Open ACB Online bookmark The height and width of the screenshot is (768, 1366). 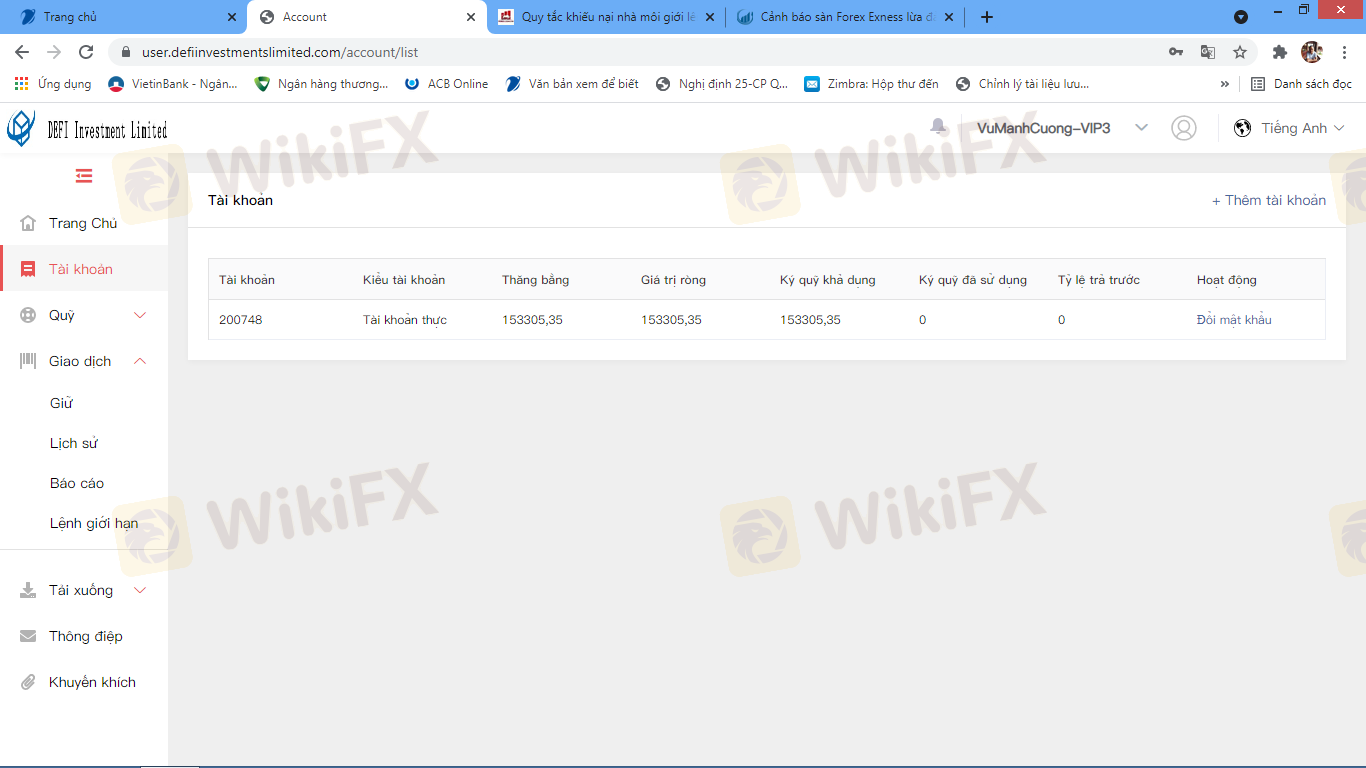[446, 84]
